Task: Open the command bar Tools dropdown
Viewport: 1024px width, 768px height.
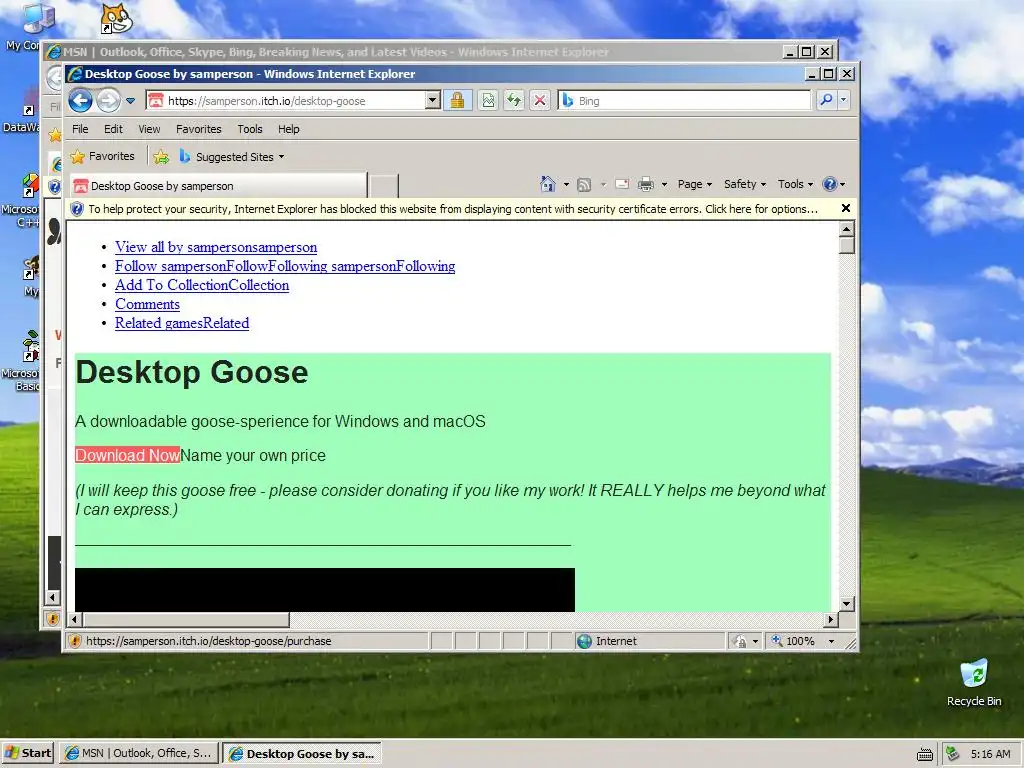Action: pos(795,184)
